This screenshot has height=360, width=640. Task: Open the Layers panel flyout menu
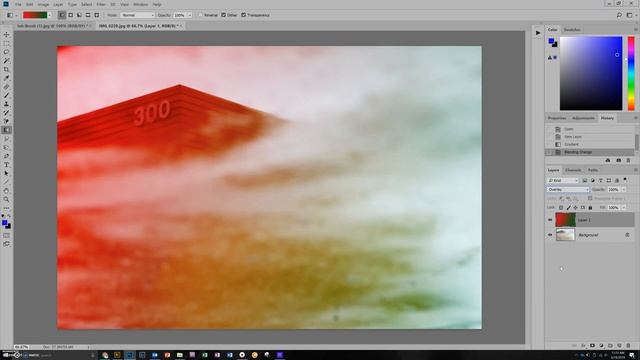[636, 170]
